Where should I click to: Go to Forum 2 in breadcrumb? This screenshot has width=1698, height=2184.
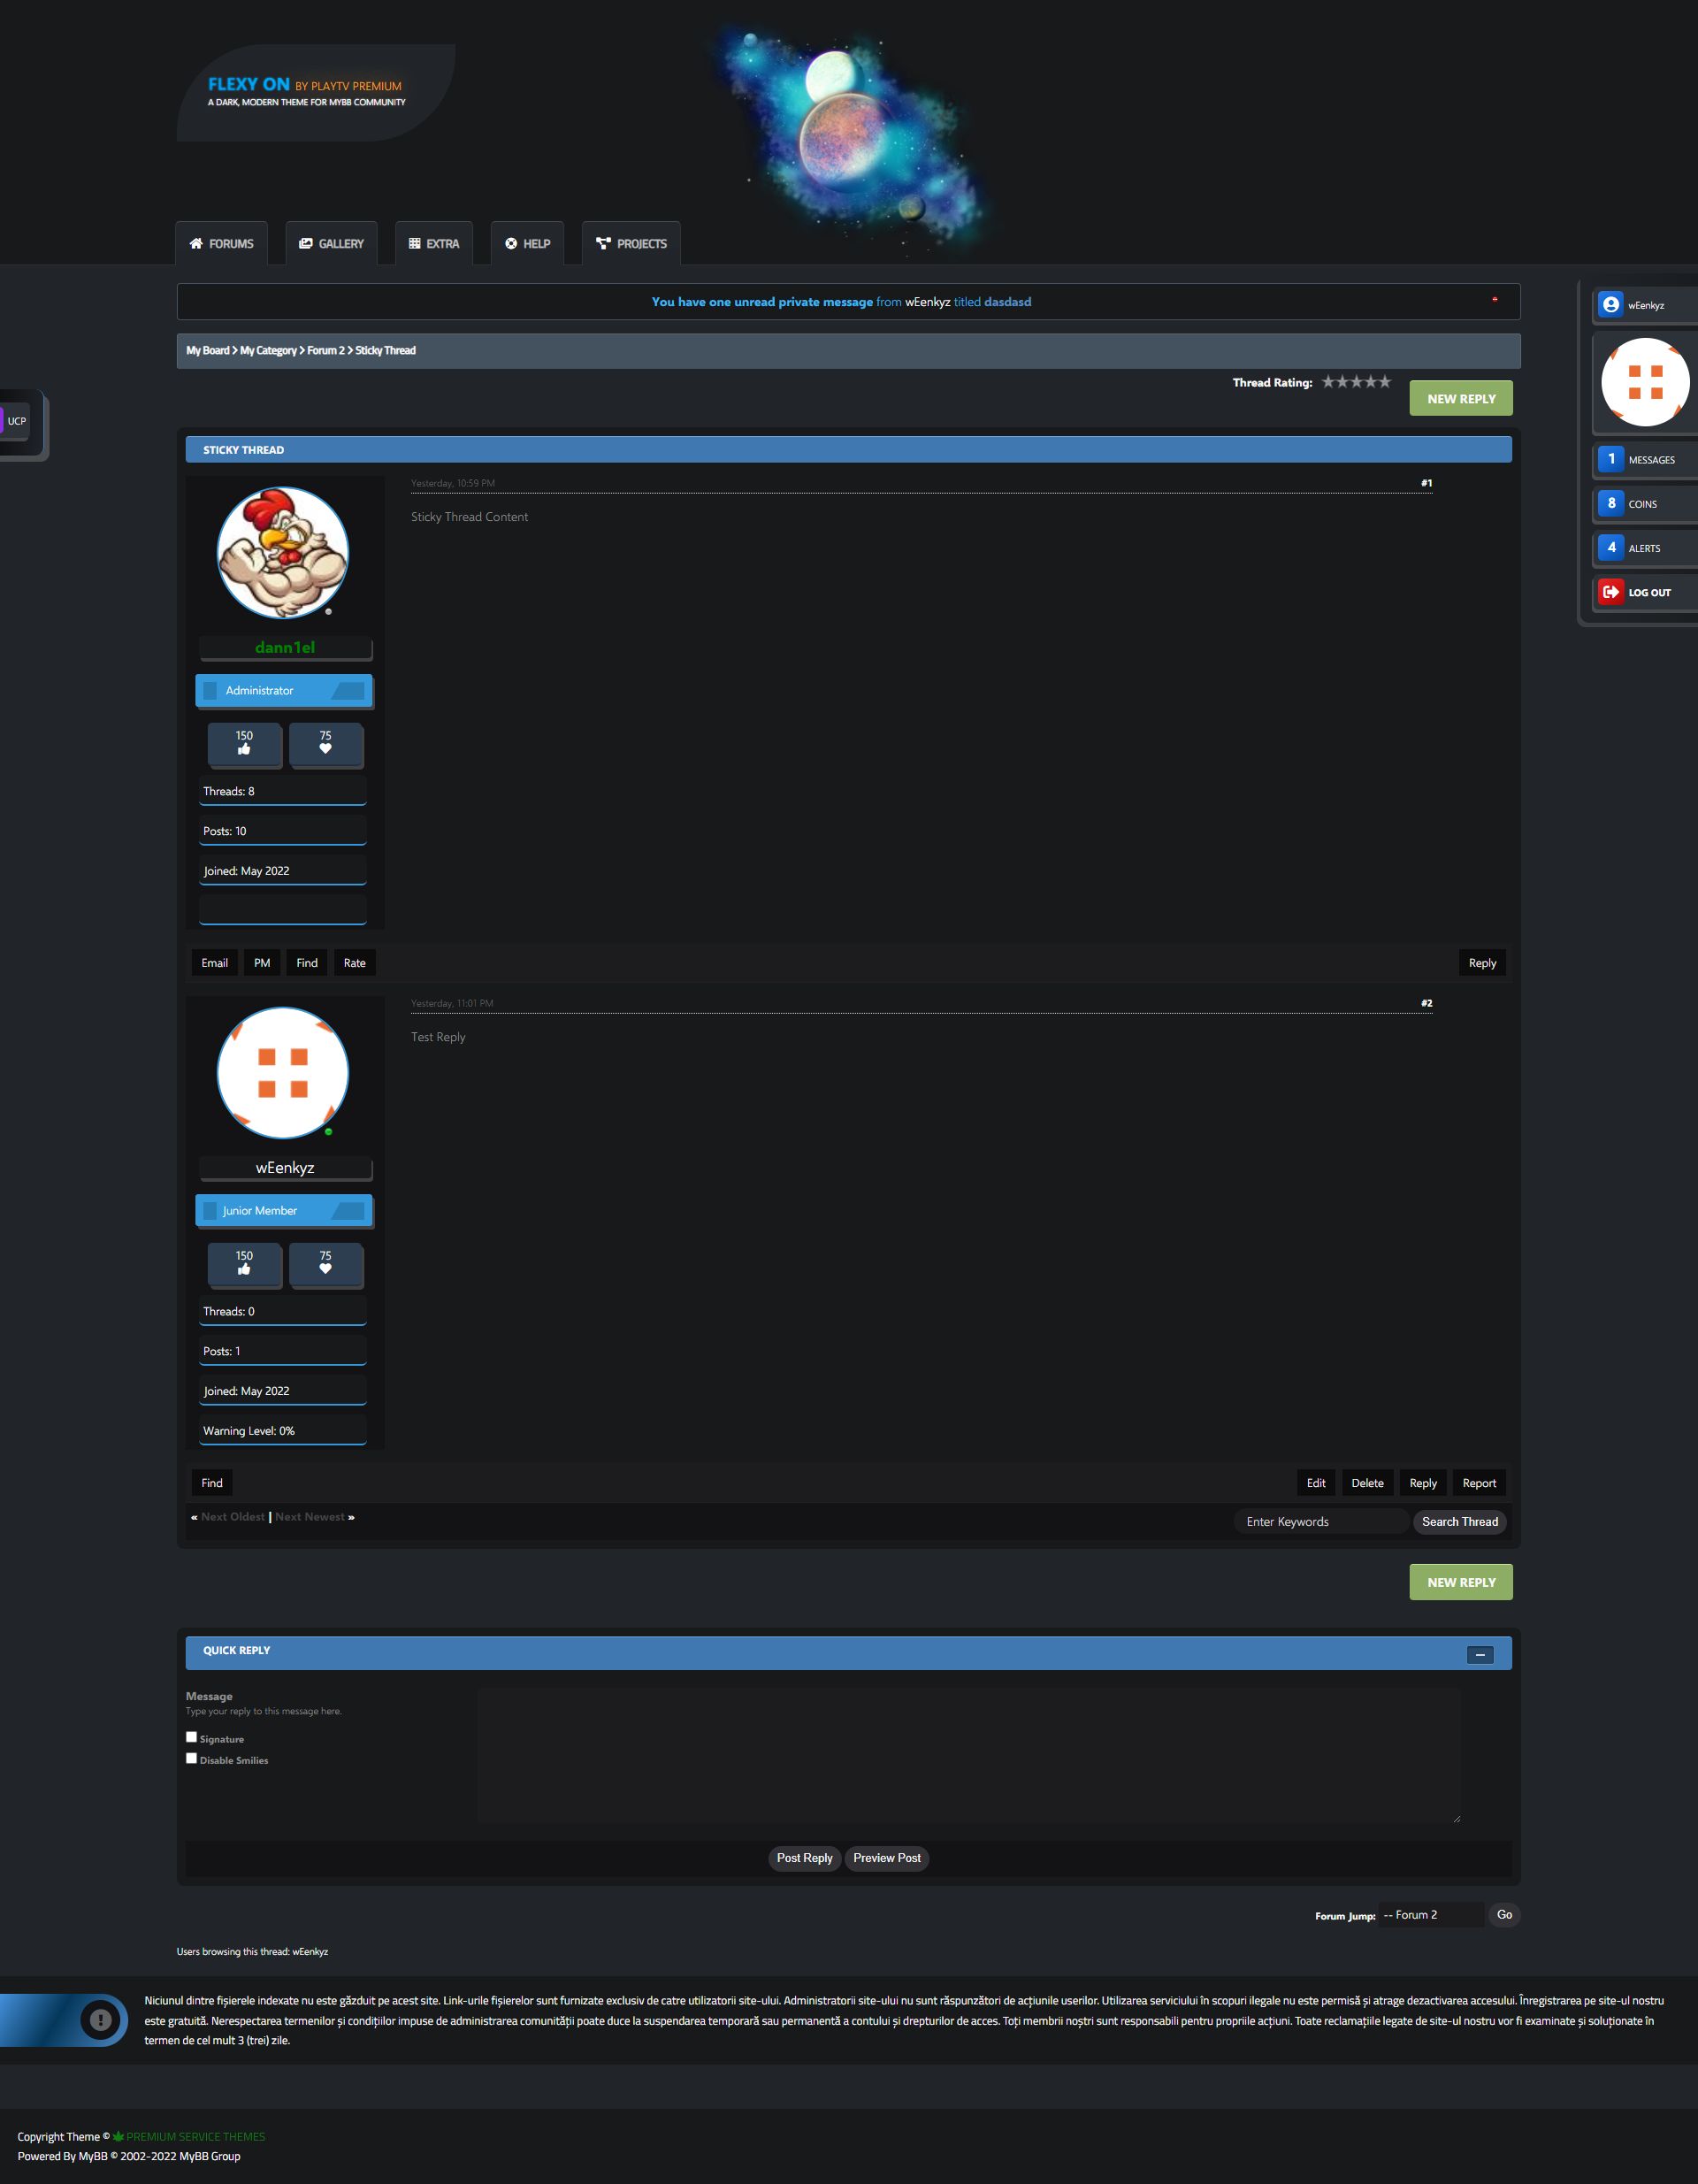(325, 351)
